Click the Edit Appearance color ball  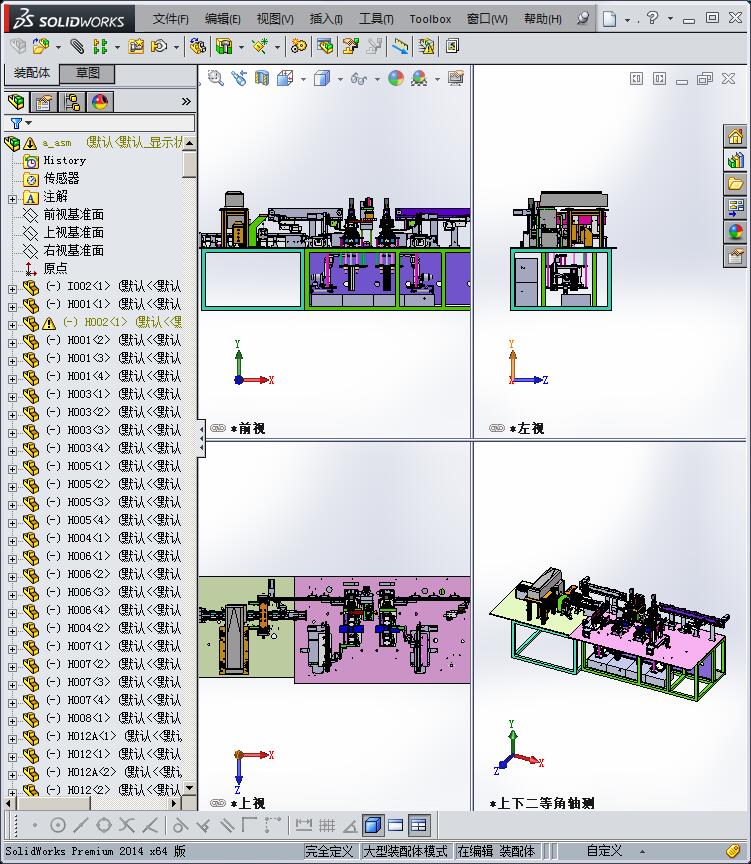tap(396, 78)
